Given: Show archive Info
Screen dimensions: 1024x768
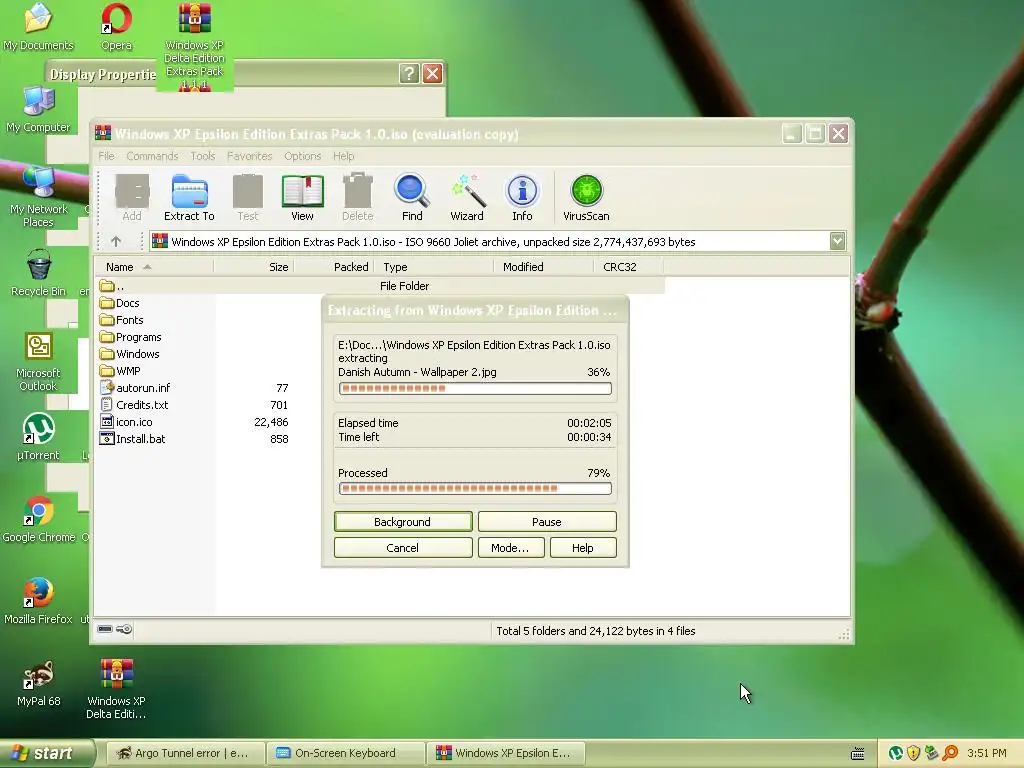Looking at the screenshot, I should tap(522, 197).
